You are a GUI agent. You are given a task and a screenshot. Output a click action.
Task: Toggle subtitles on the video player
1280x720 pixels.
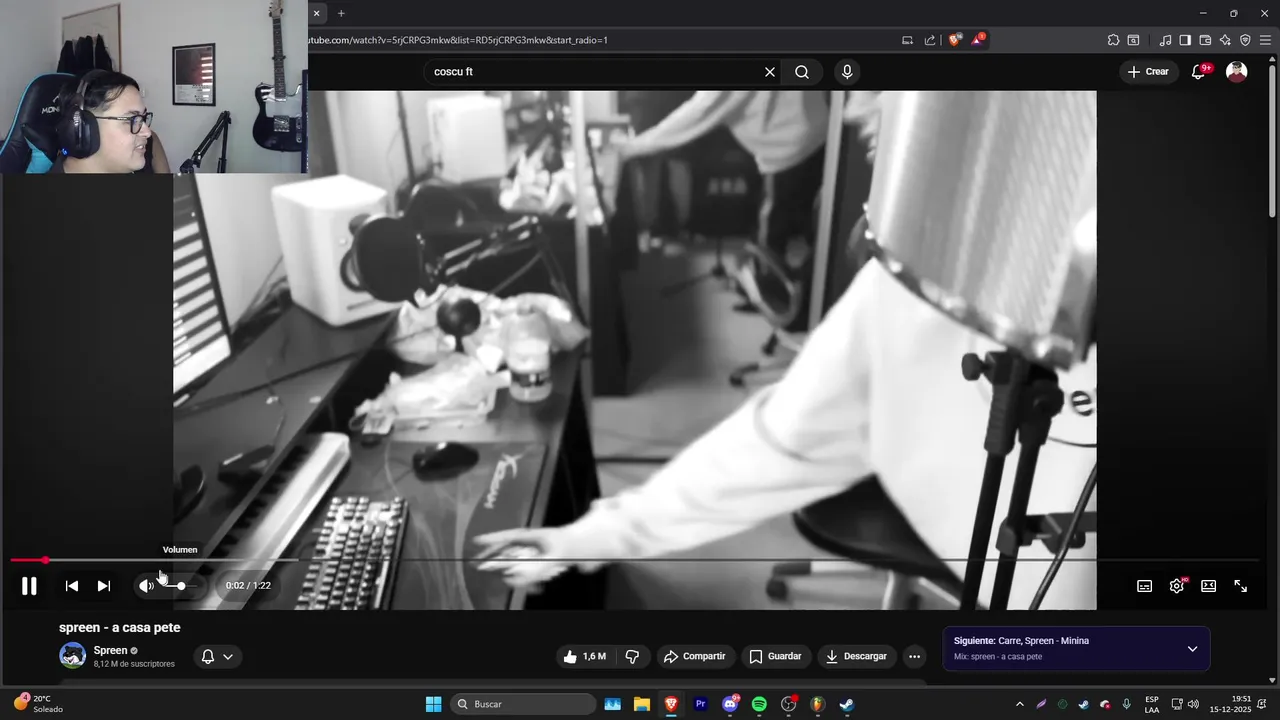pyautogui.click(x=1144, y=586)
